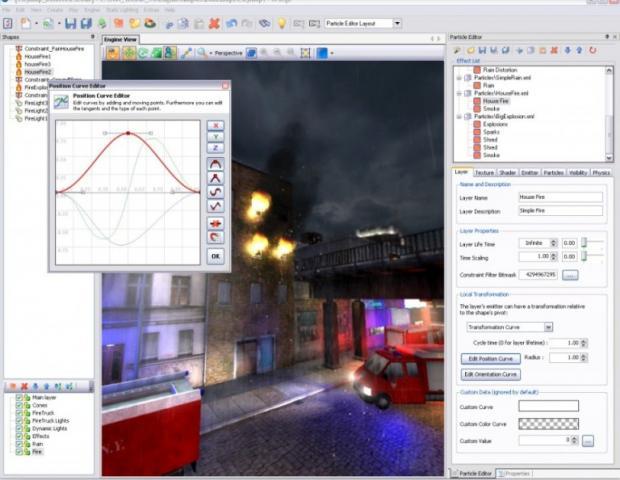Open the Transformation Curve dropdown

click(x=548, y=327)
